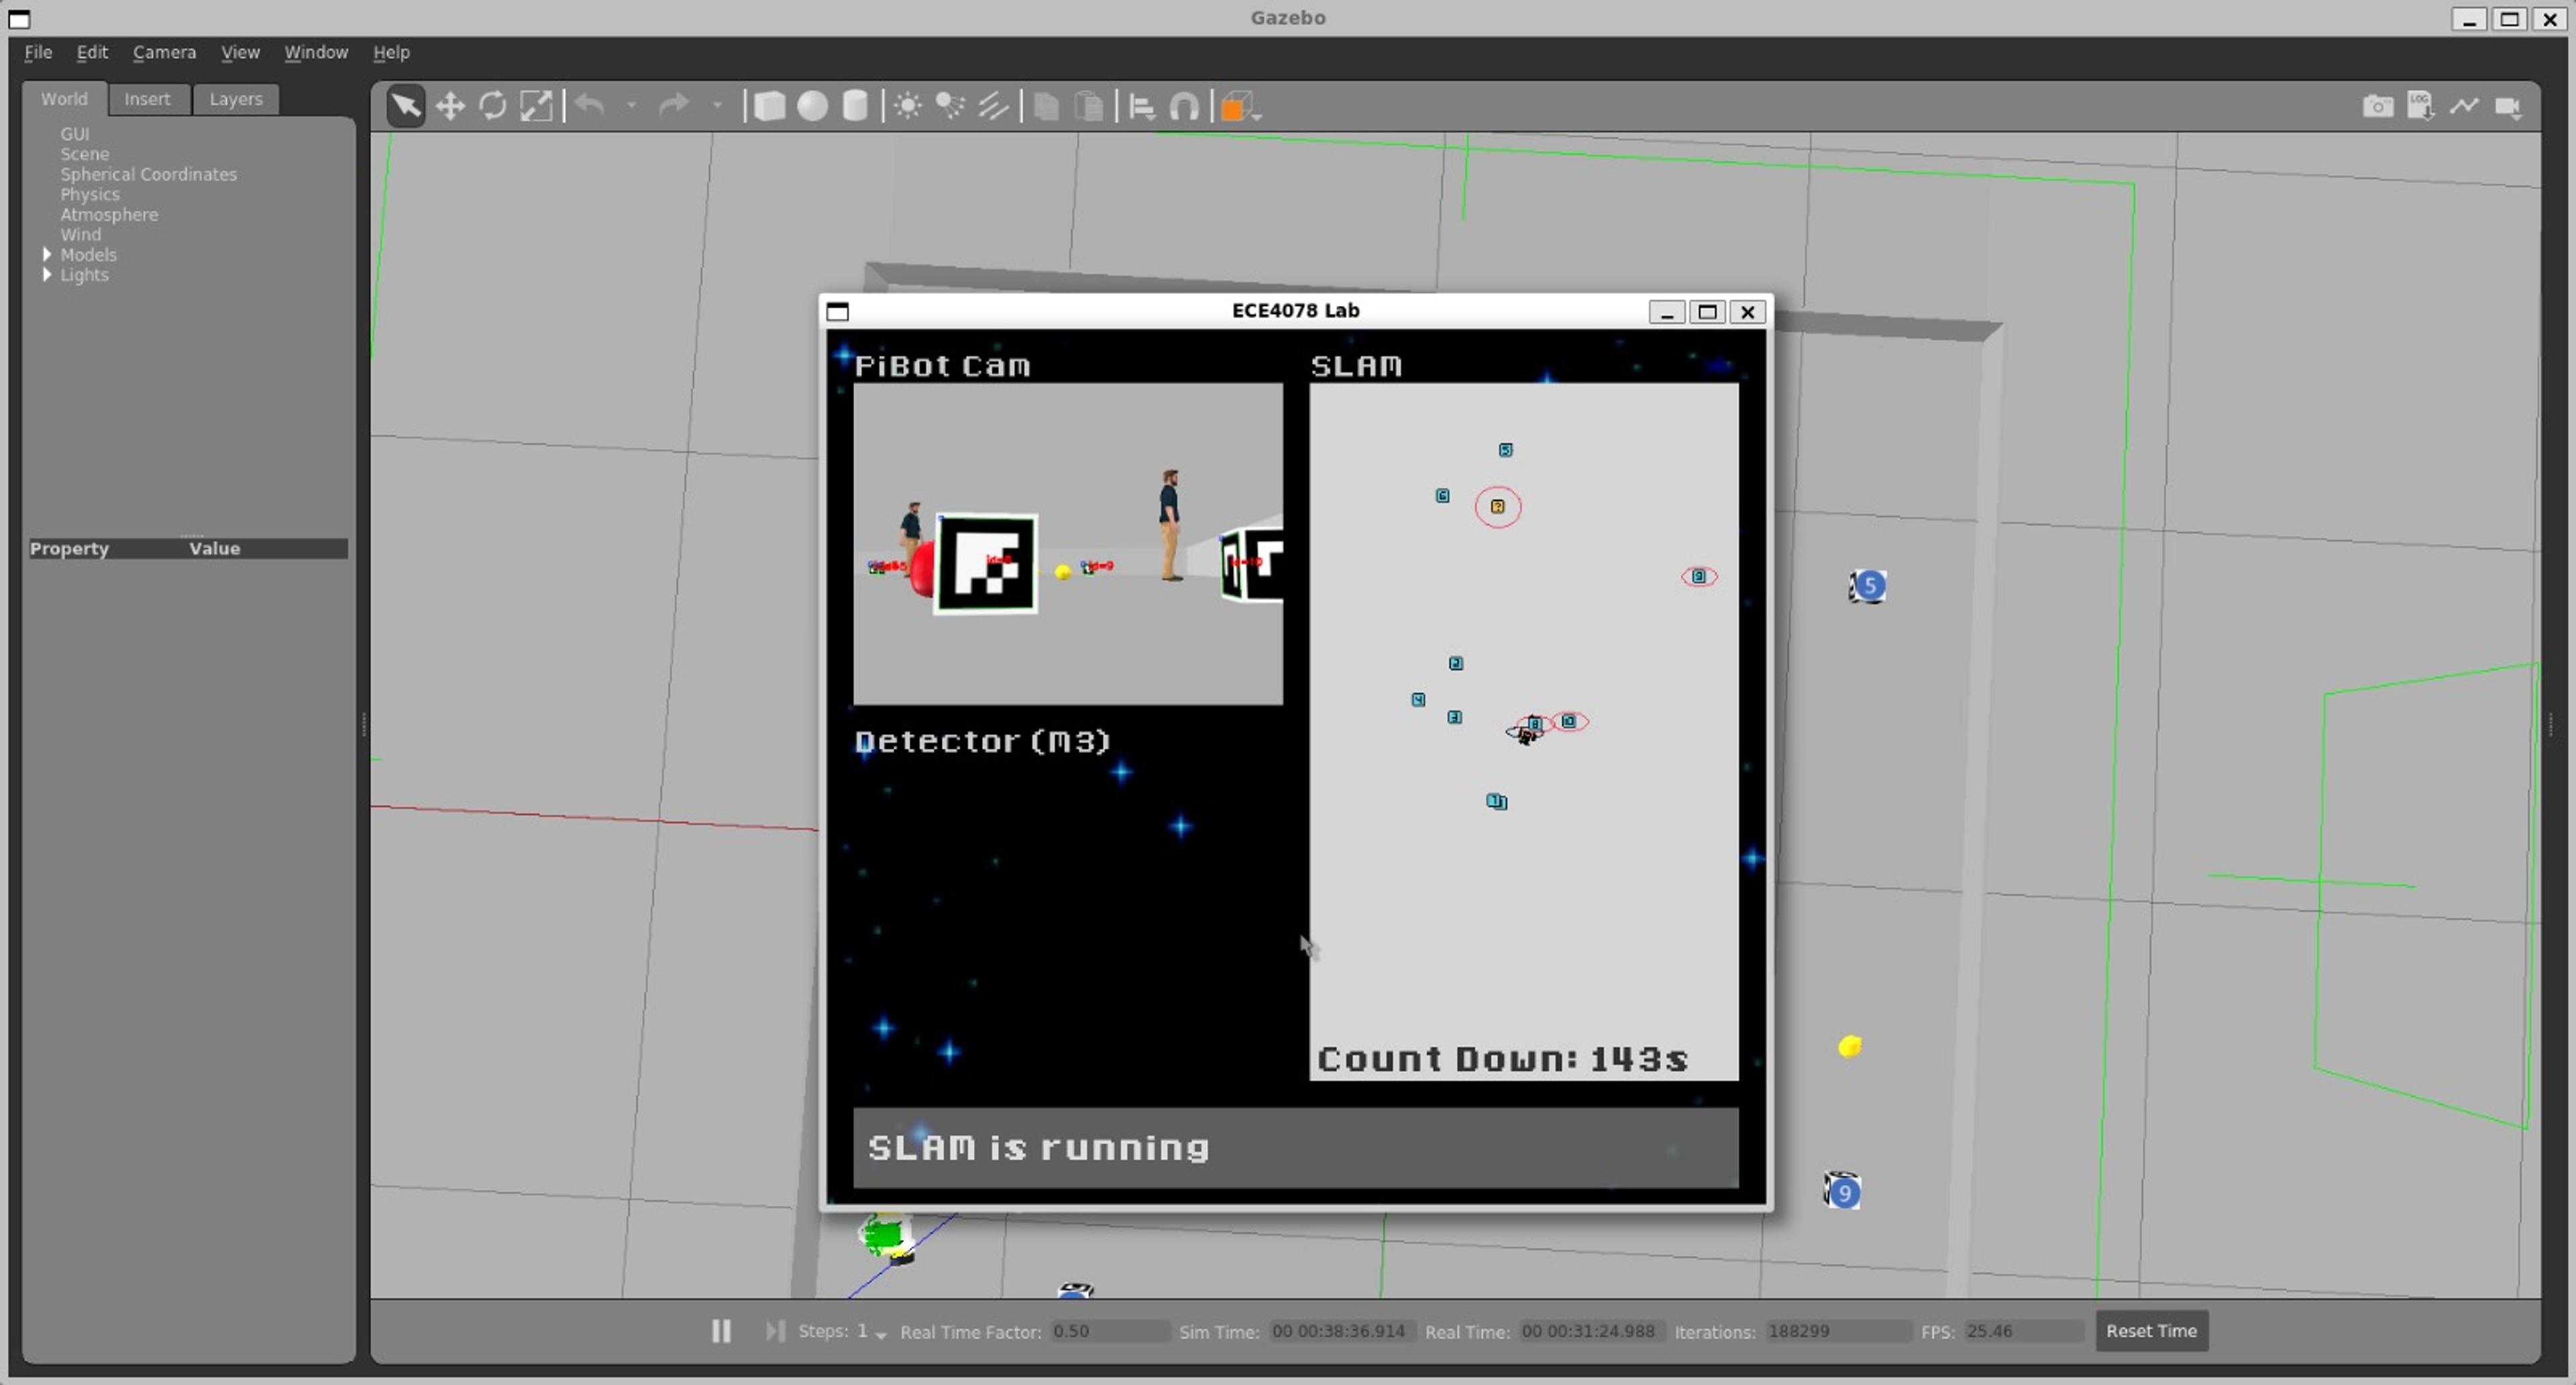Select Atmosphere in the world tree

click(x=109, y=214)
